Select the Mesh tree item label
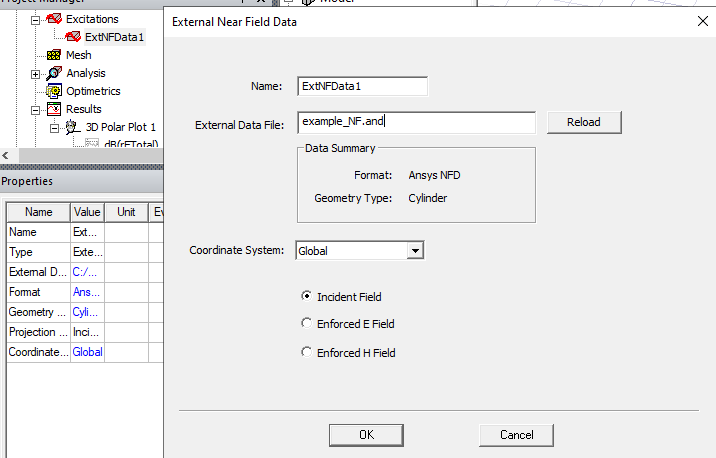716x458 pixels. pyautogui.click(x=79, y=55)
